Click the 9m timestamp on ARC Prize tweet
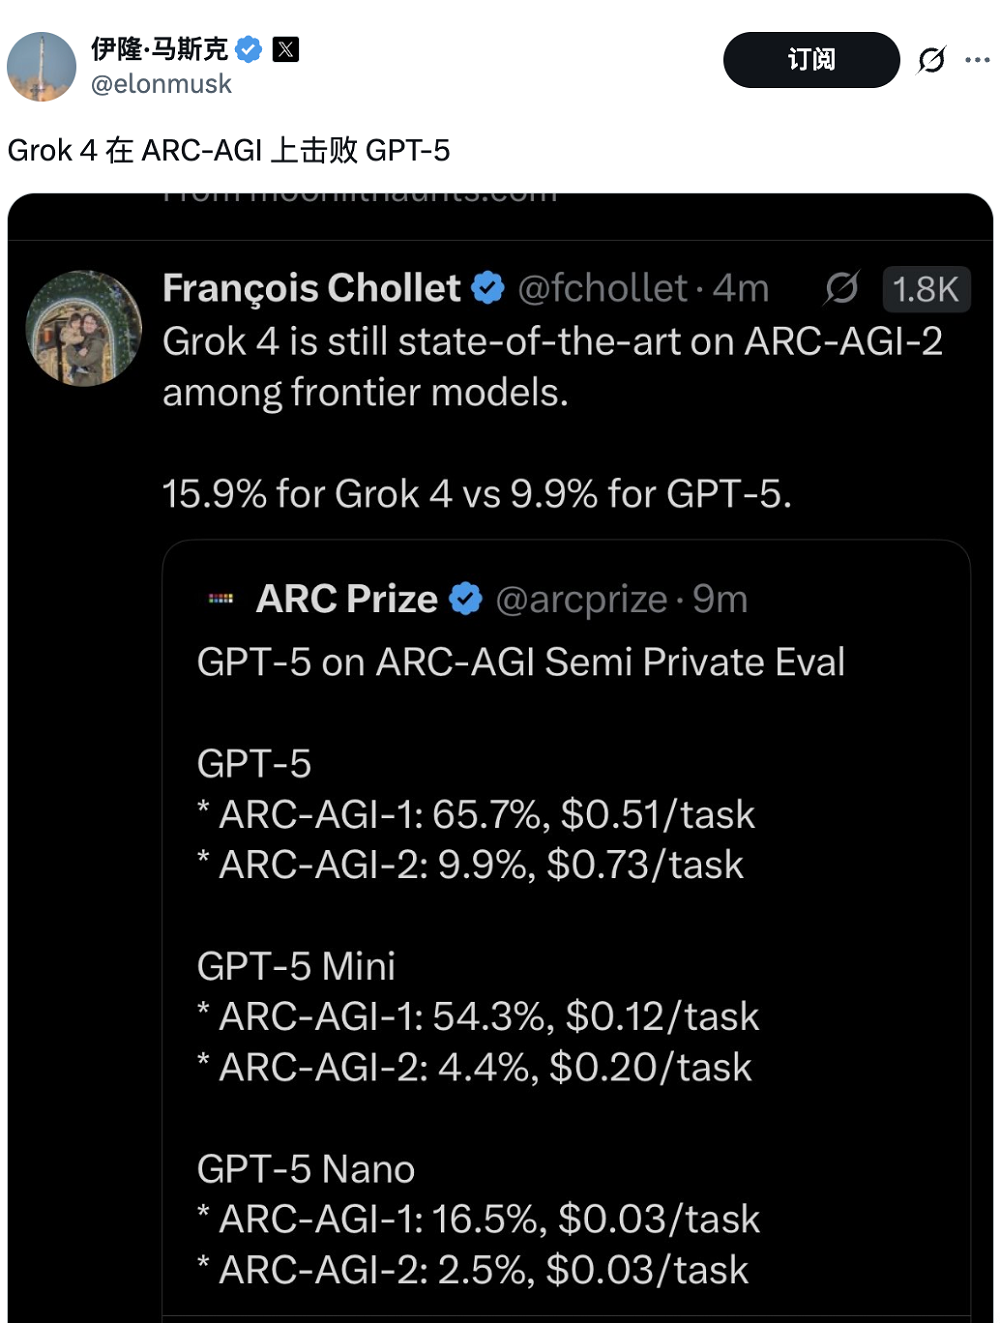The width and height of the screenshot is (1000, 1323). click(x=720, y=599)
